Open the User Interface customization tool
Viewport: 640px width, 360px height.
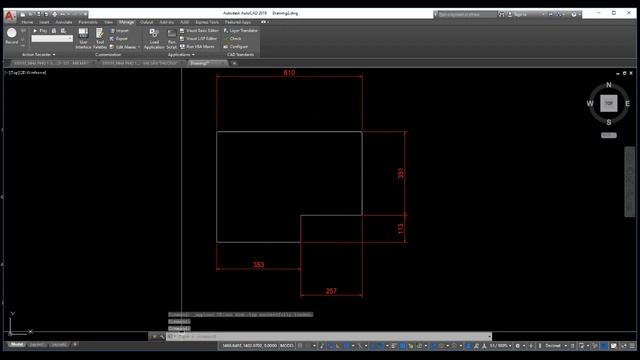click(83, 39)
